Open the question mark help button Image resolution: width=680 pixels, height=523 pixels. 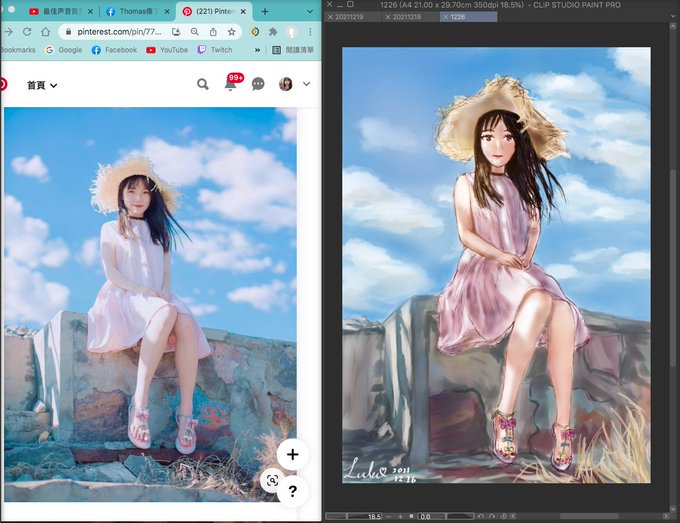293,491
